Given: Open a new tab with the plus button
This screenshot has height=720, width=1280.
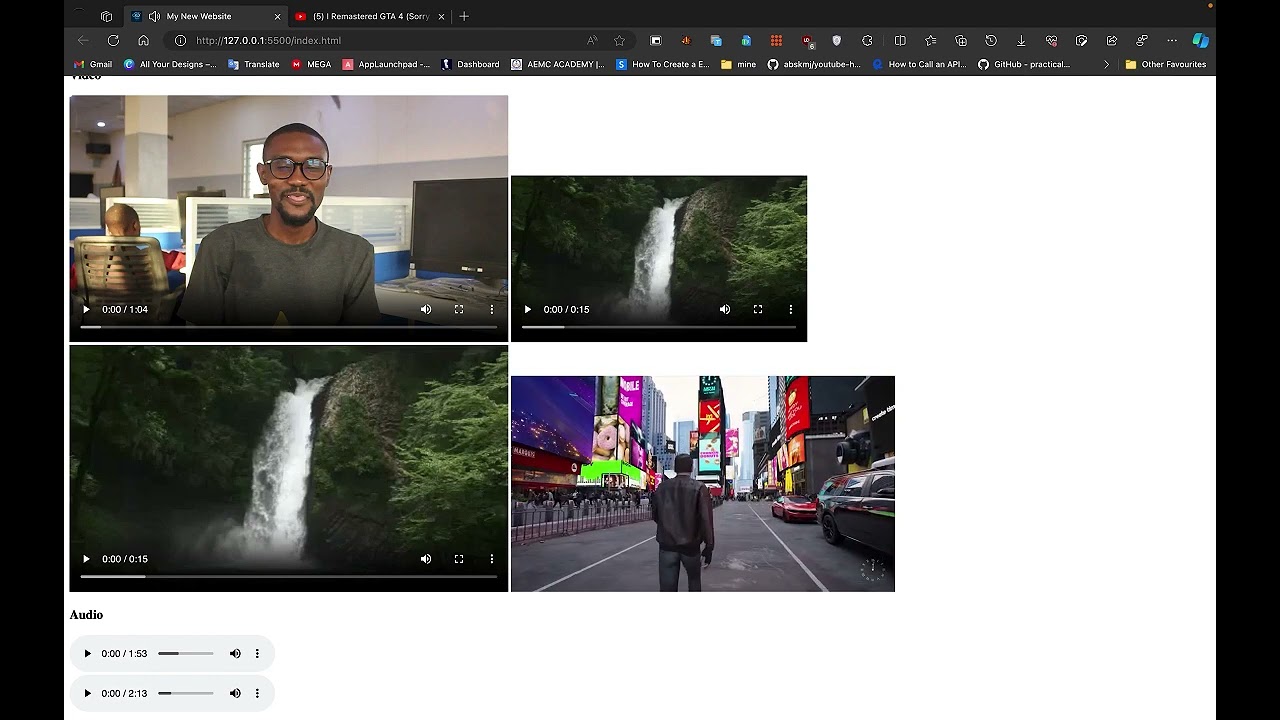Looking at the screenshot, I should 464,16.
